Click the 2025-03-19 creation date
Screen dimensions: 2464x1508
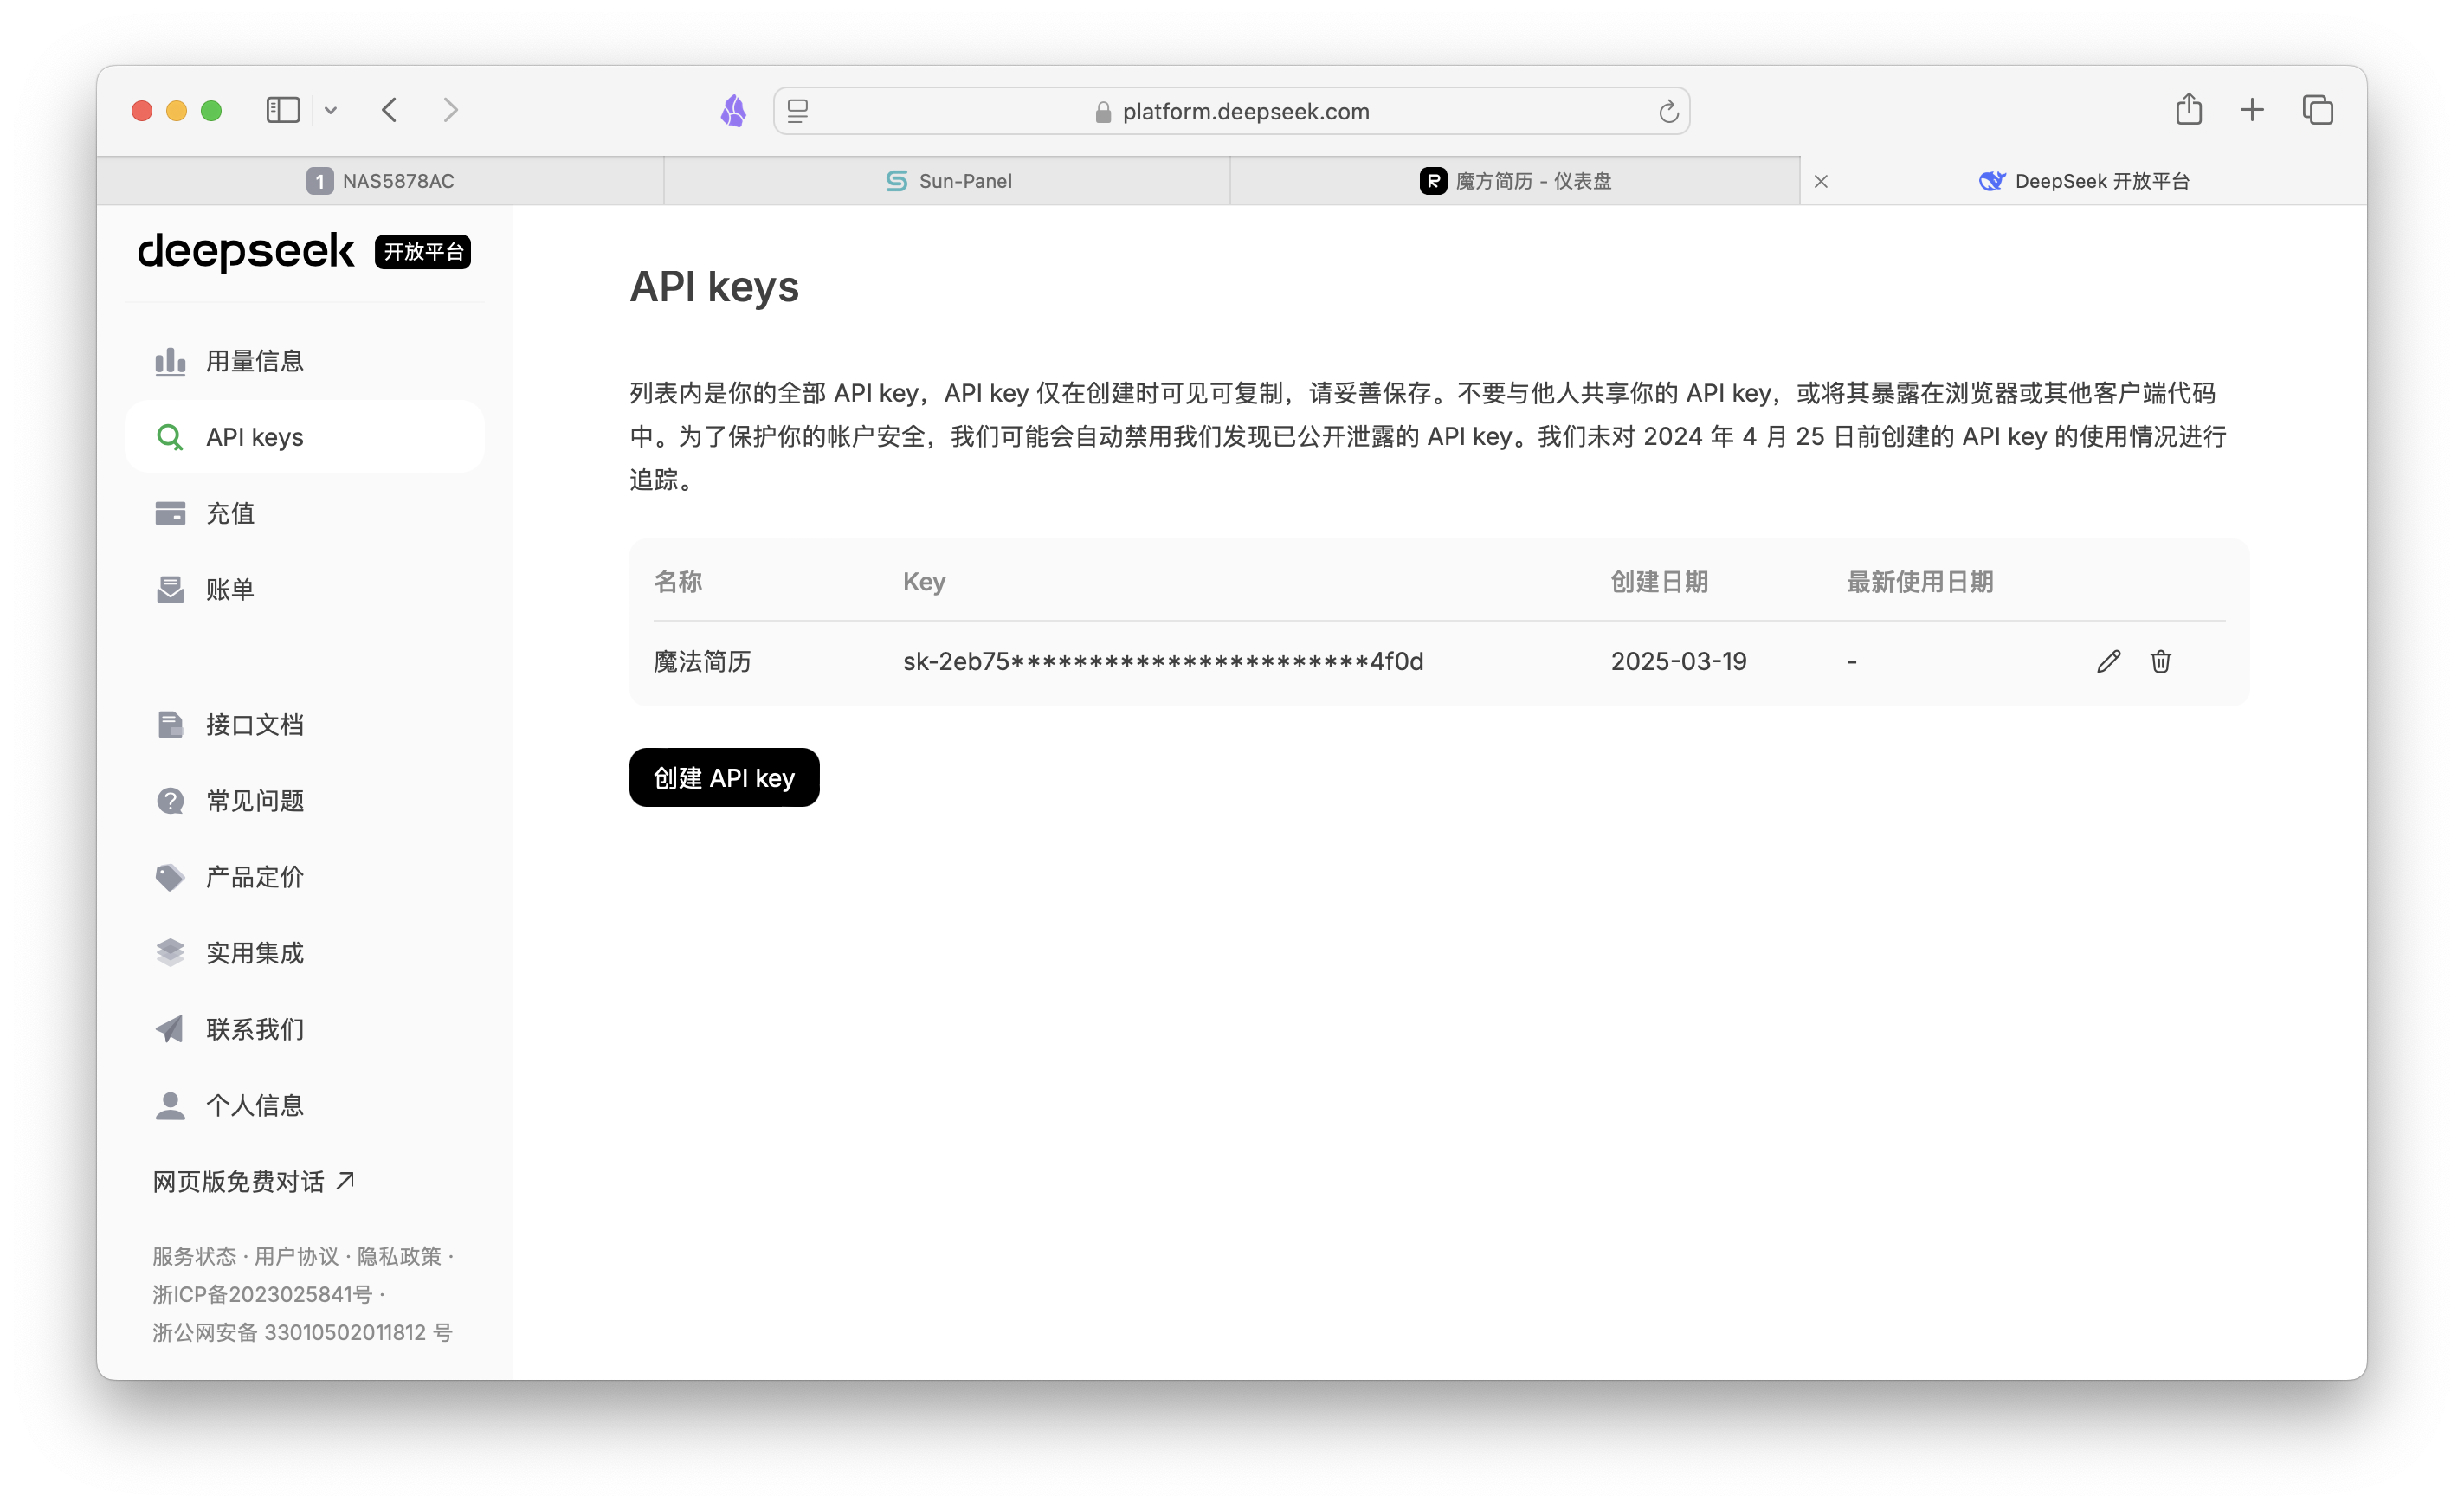coord(1678,661)
